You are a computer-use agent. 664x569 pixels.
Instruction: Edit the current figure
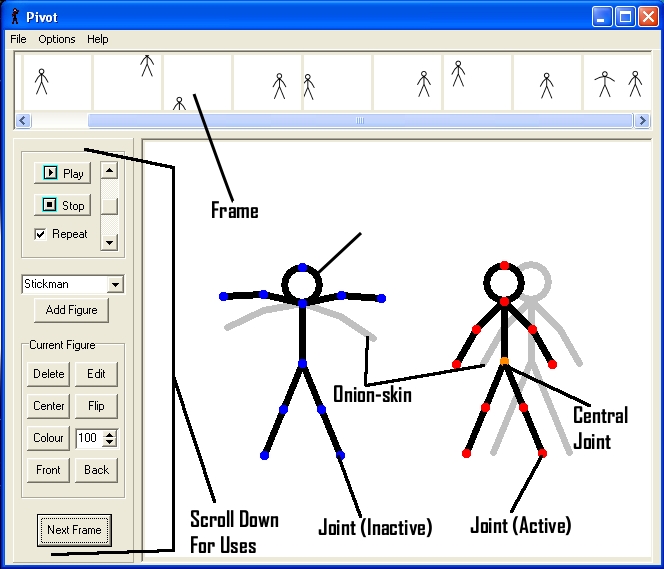click(x=96, y=374)
